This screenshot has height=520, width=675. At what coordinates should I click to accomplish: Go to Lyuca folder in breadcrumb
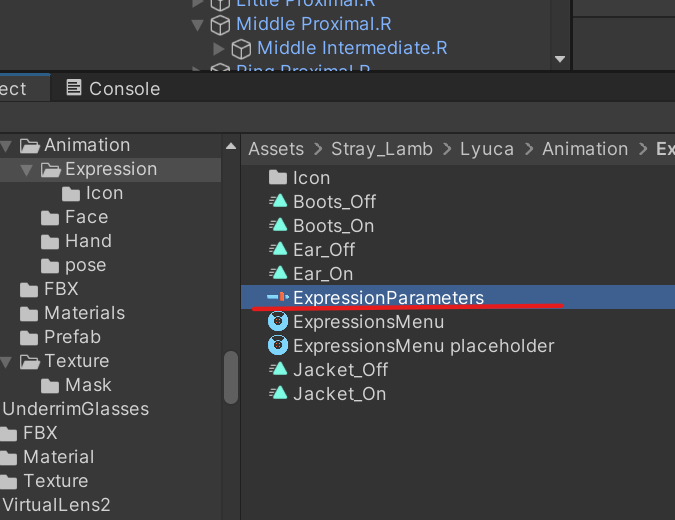click(x=487, y=149)
